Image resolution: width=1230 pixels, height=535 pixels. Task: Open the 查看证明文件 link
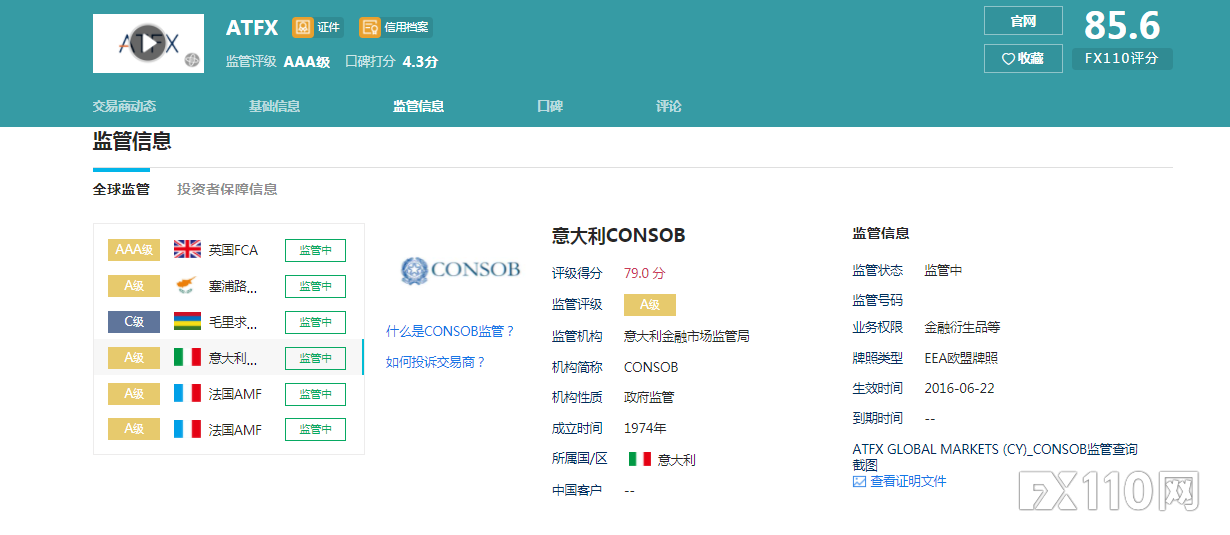pyautogui.click(x=908, y=482)
